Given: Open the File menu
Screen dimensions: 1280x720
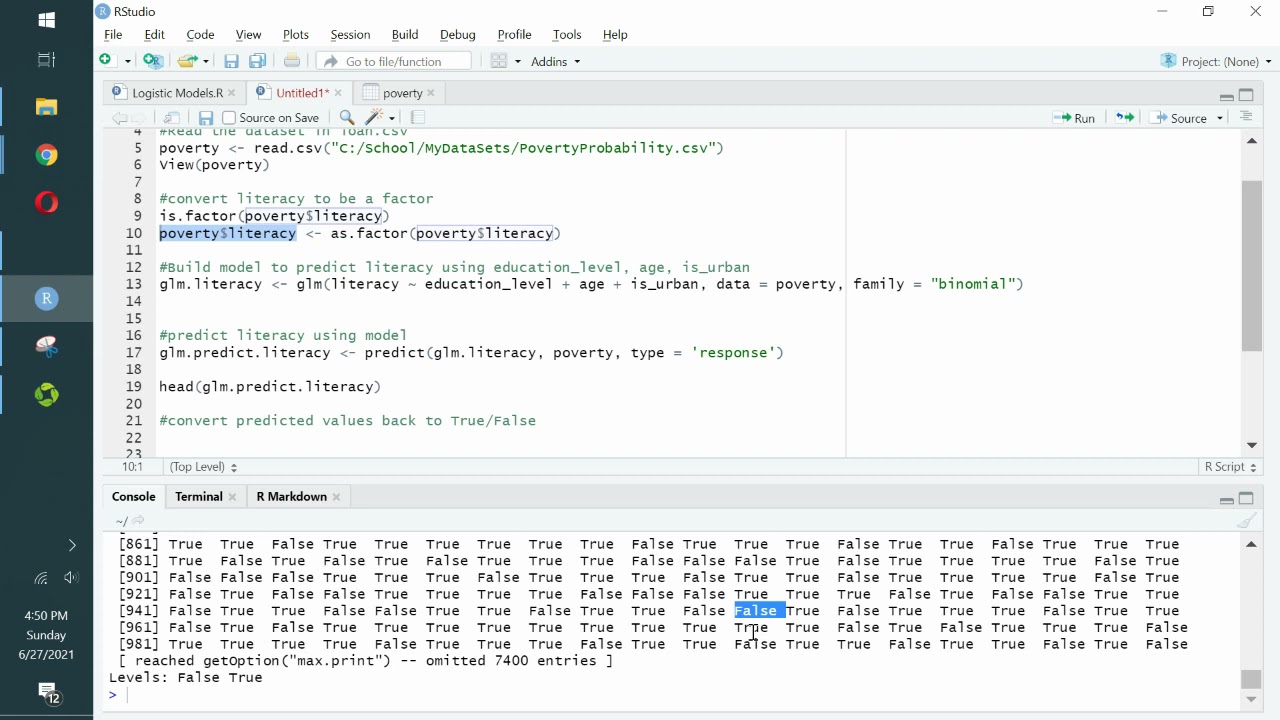Looking at the screenshot, I should coord(113,34).
